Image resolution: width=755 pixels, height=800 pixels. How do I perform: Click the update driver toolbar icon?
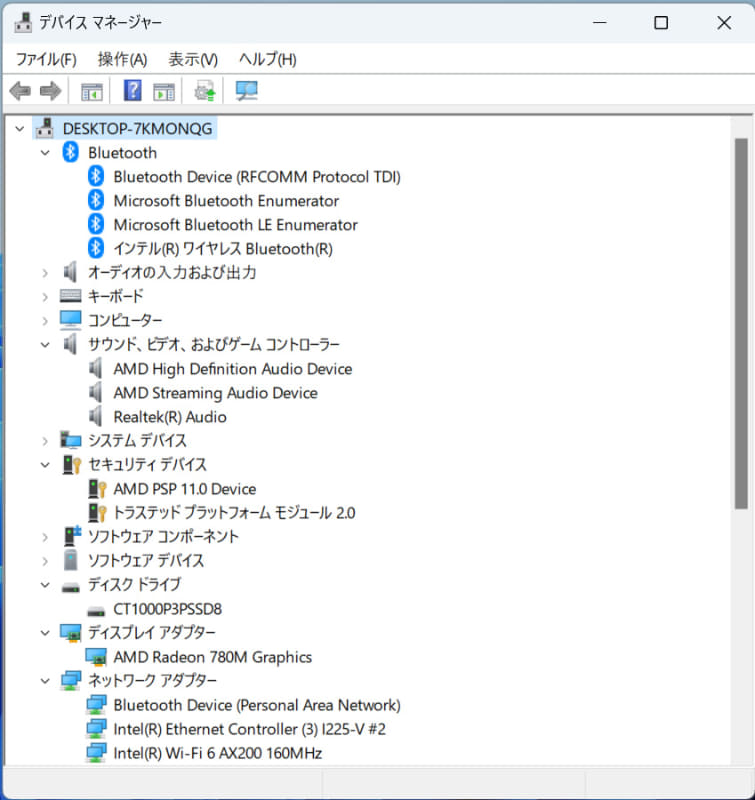point(205,91)
